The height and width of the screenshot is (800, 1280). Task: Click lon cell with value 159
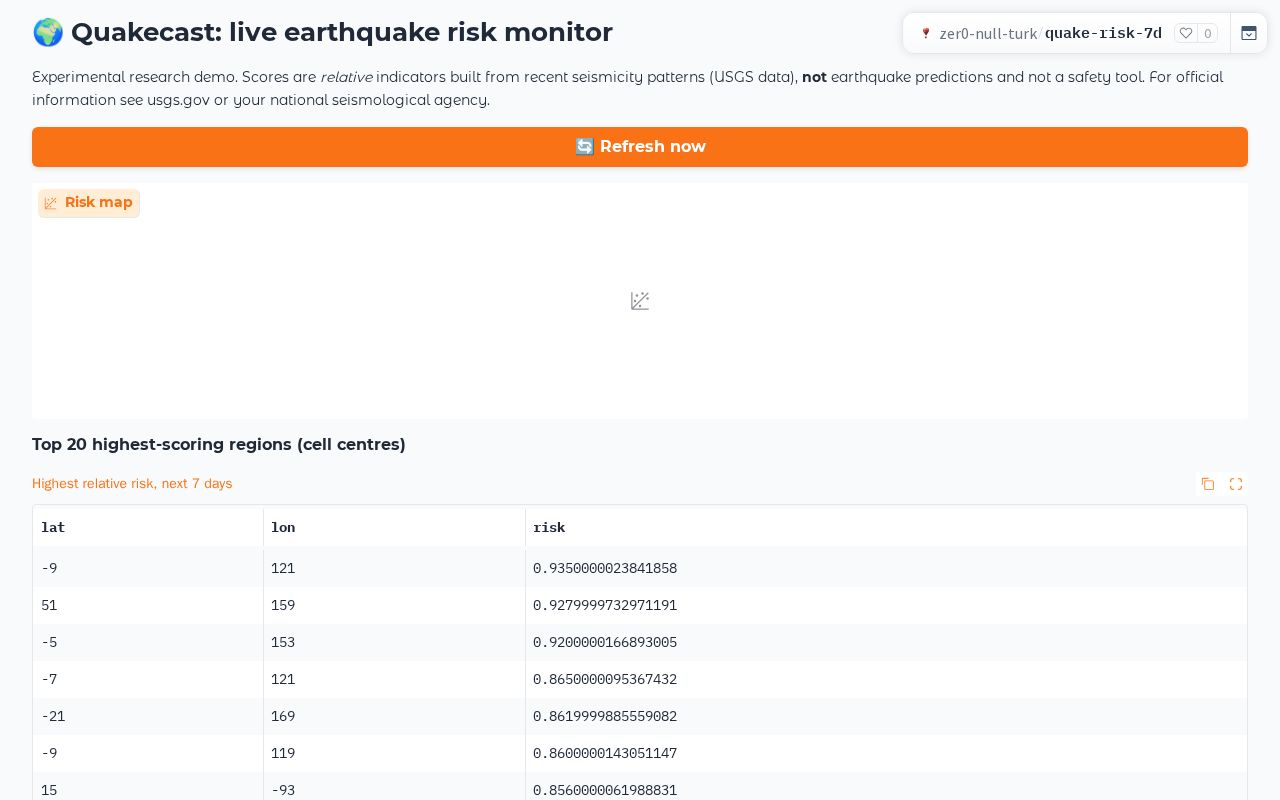[x=394, y=605]
